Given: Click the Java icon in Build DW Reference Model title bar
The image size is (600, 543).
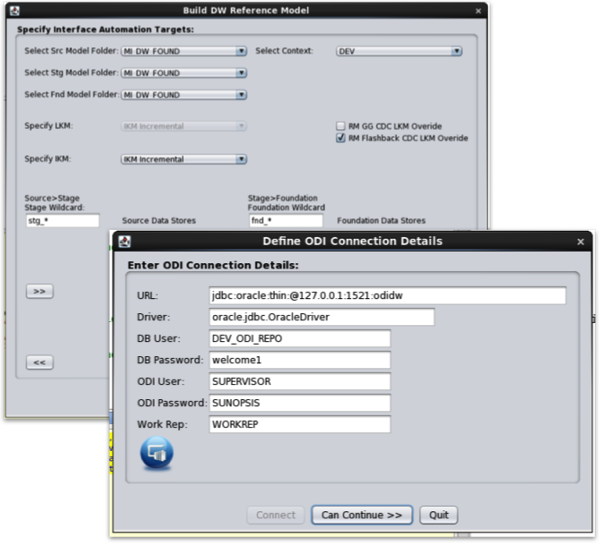Looking at the screenshot, I should (x=15, y=11).
